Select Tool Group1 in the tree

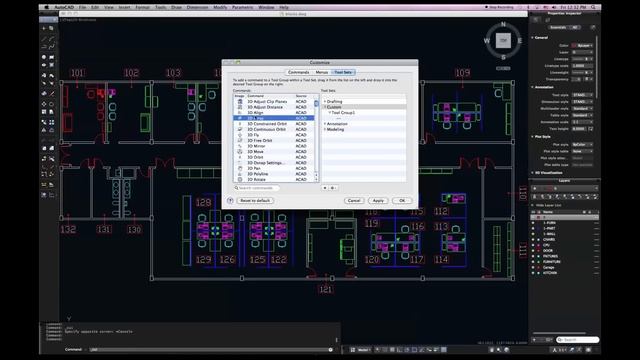click(343, 113)
